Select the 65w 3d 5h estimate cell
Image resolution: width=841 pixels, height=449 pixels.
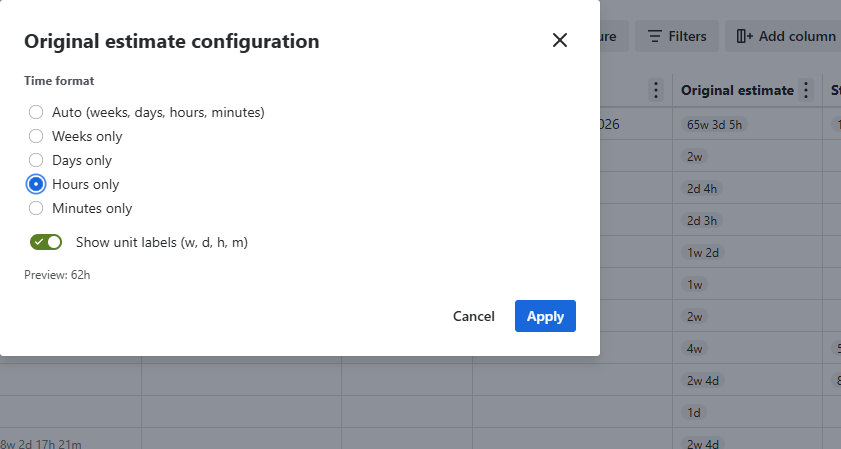pyautogui.click(x=714, y=124)
